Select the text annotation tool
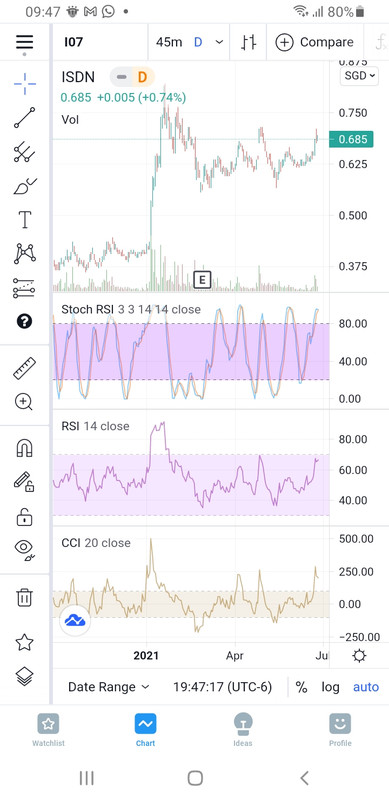 click(25, 220)
